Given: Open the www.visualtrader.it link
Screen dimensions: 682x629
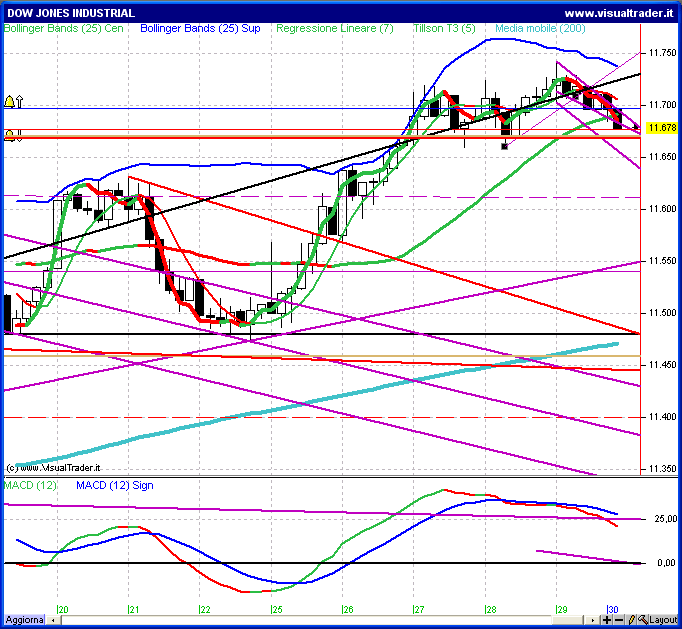Looking at the screenshot, I should tap(618, 13).
